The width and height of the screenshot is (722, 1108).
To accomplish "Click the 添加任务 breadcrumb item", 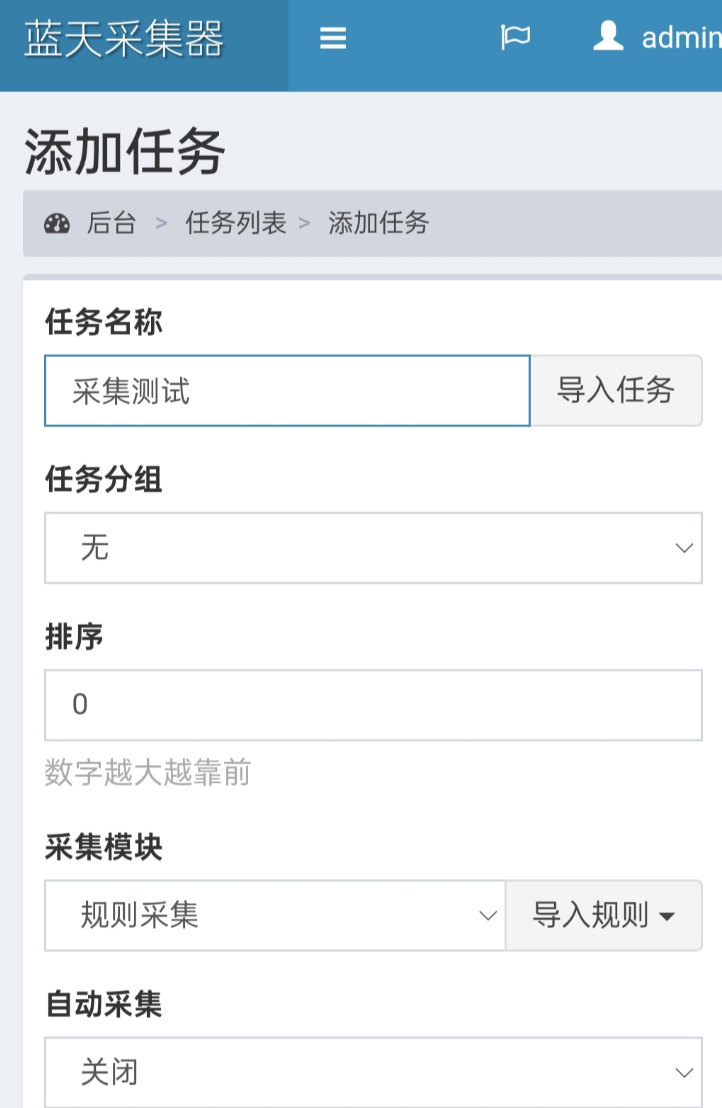I will pos(378,223).
